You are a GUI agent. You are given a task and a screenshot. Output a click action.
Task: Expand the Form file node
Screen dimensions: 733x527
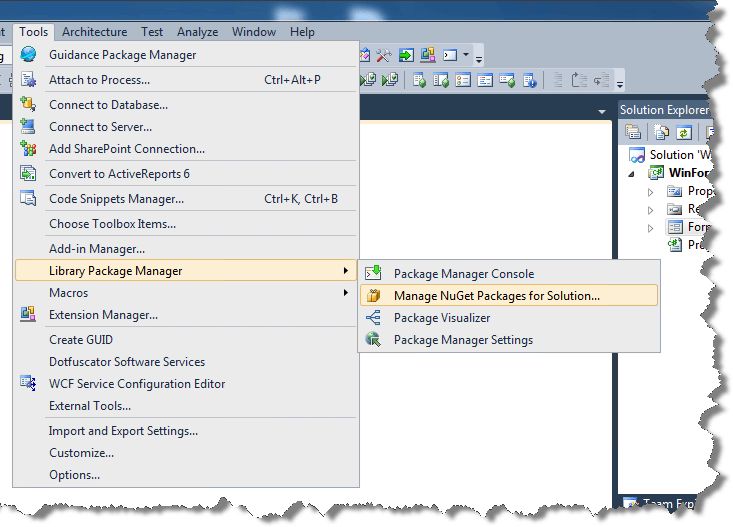click(x=650, y=228)
